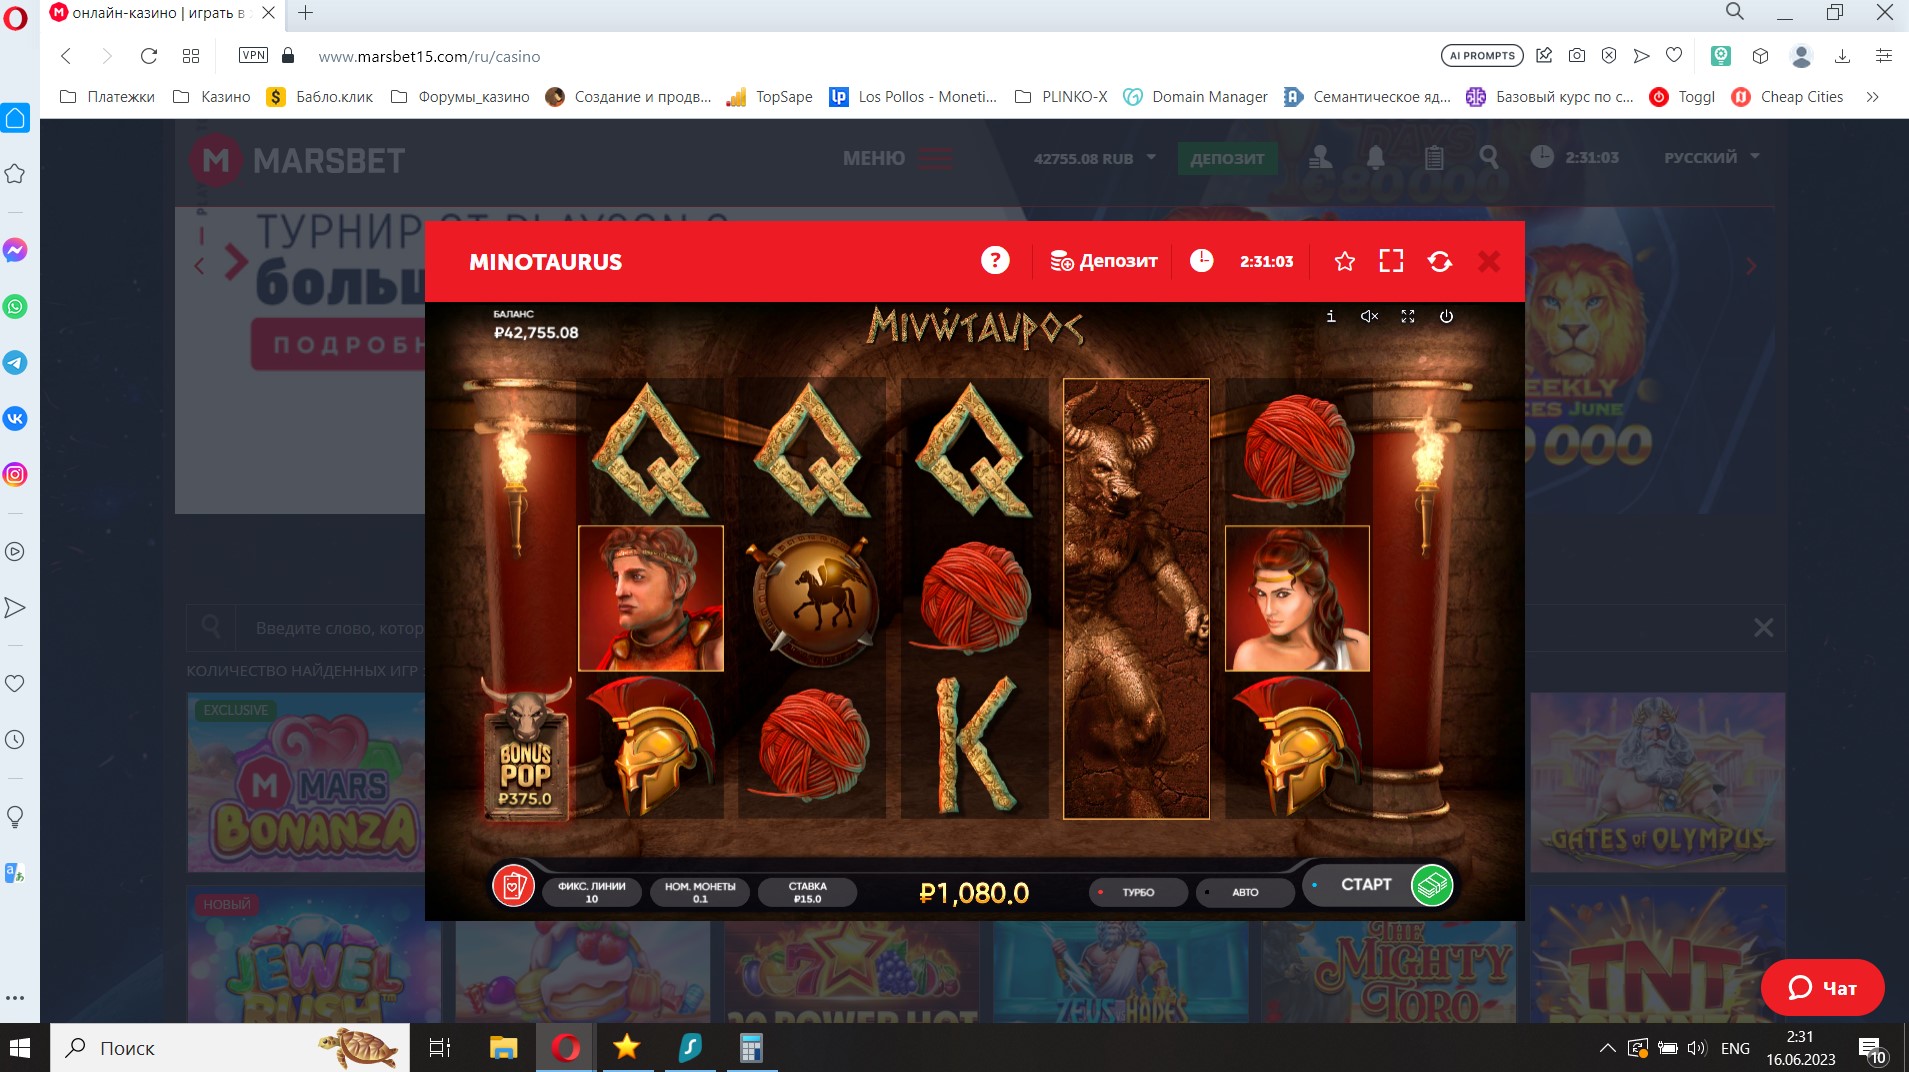Open the Чат support chat button
This screenshot has width=1909, height=1072.
(1822, 988)
